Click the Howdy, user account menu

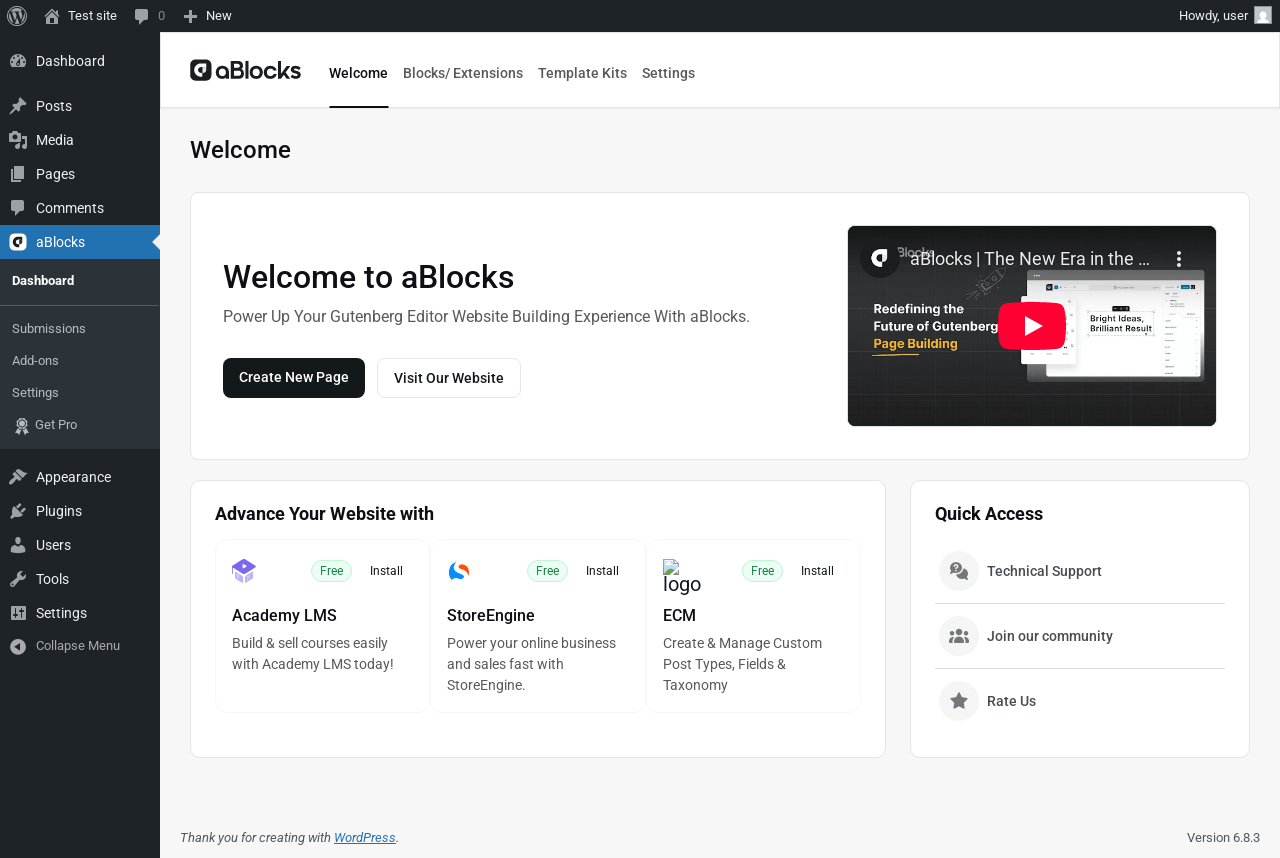[1225, 16]
